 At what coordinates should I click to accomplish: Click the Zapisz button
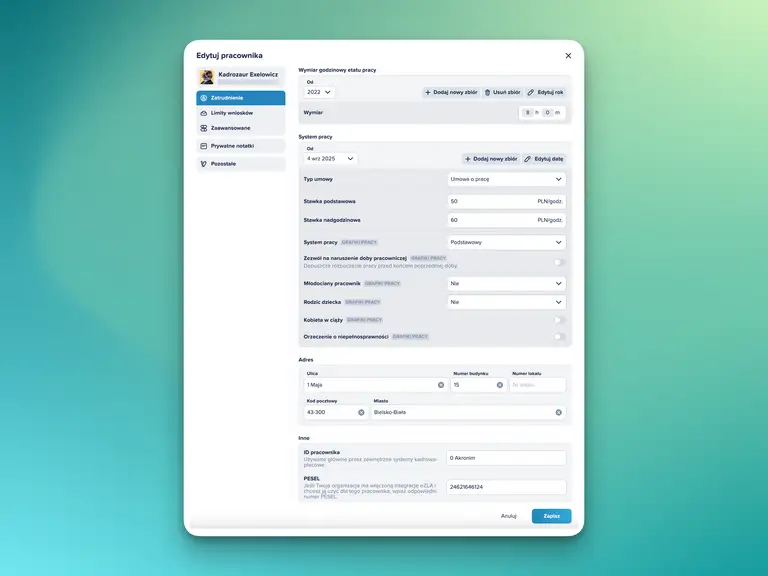point(551,516)
